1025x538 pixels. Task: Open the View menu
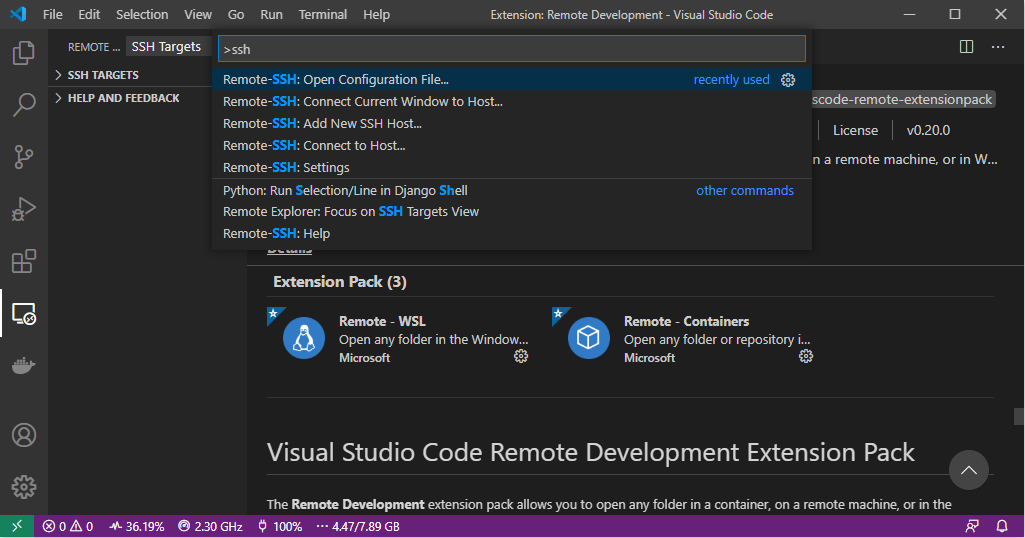(197, 14)
